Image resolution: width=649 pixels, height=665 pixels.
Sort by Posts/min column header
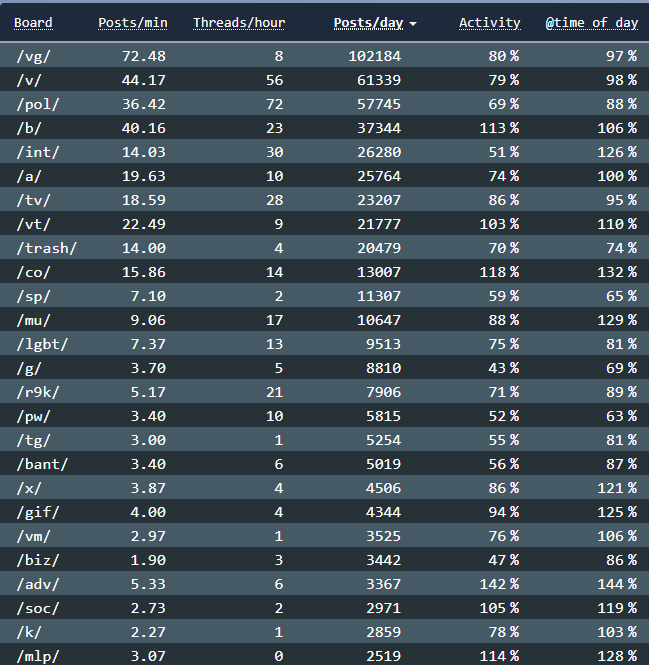click(133, 23)
